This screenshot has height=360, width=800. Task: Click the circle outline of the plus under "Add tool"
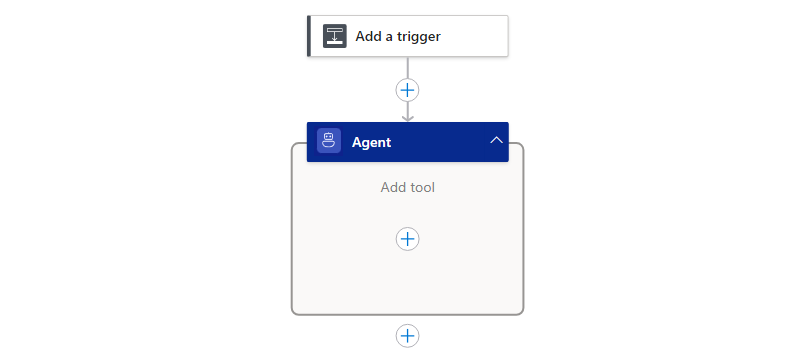(x=397, y=239)
